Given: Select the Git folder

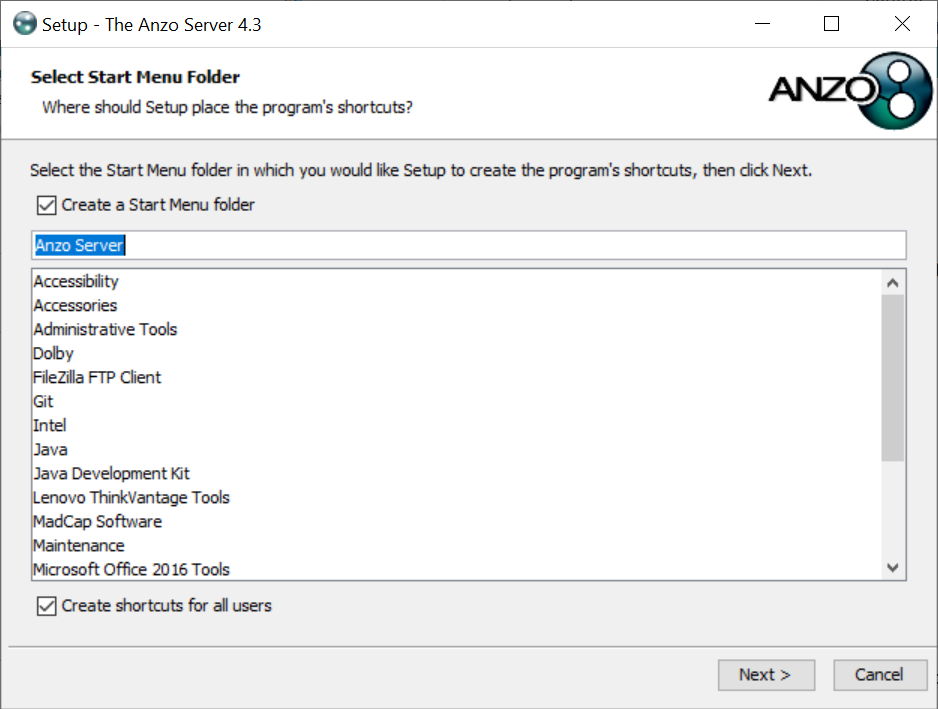Looking at the screenshot, I should tap(43, 401).
